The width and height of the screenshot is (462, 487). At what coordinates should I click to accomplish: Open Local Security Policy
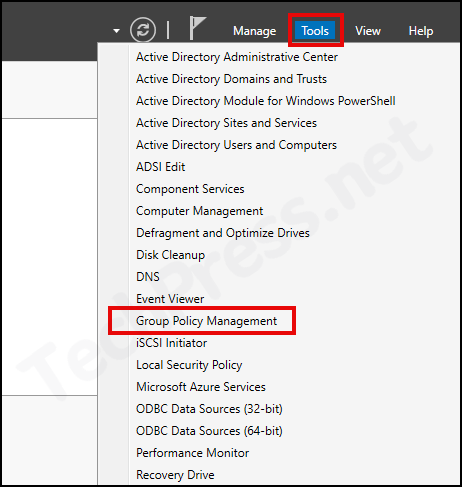click(x=189, y=365)
